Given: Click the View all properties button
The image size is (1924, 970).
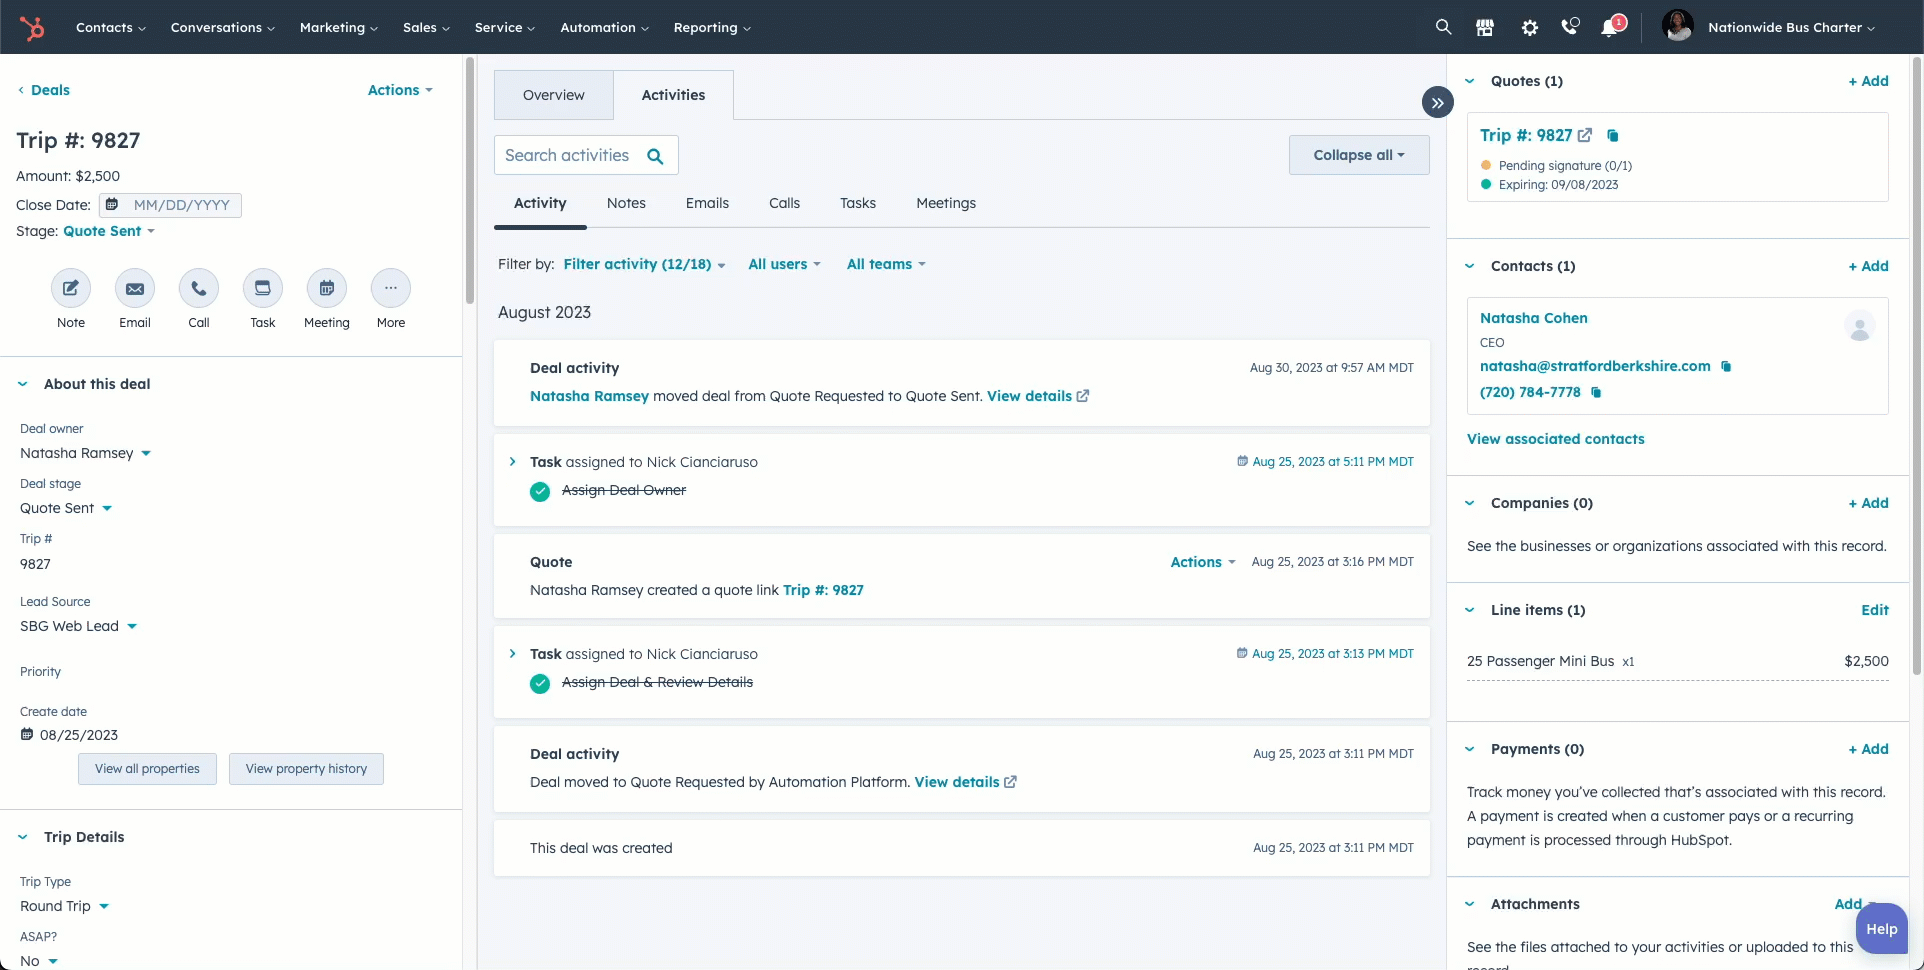Looking at the screenshot, I should click(x=147, y=769).
